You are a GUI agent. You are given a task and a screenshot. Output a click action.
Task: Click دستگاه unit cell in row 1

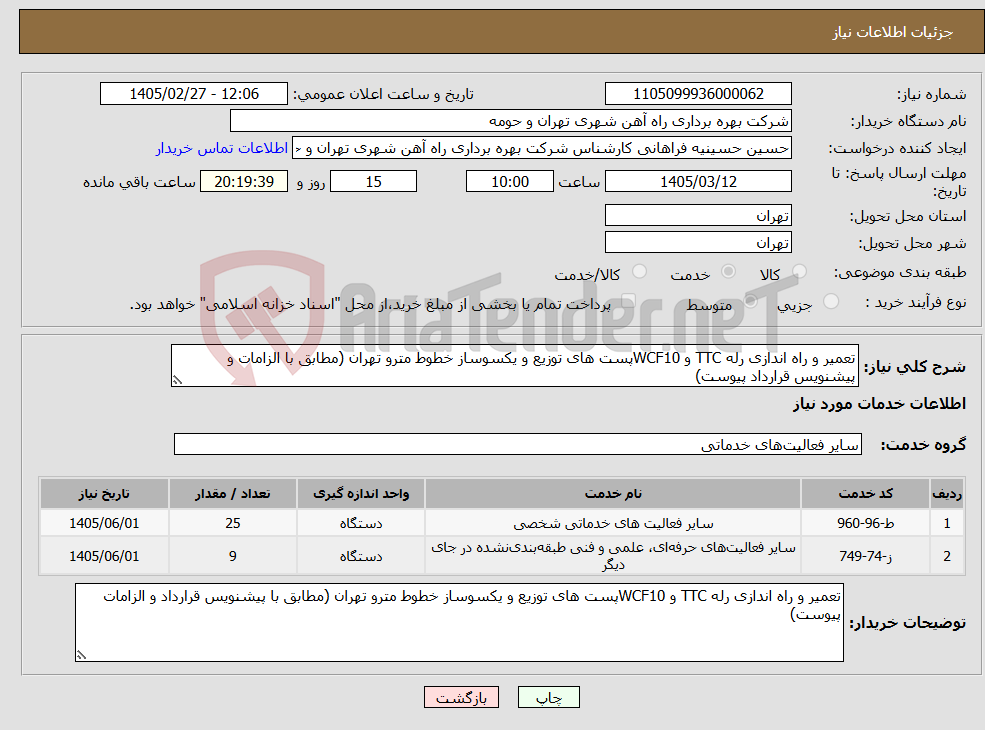coord(361,523)
